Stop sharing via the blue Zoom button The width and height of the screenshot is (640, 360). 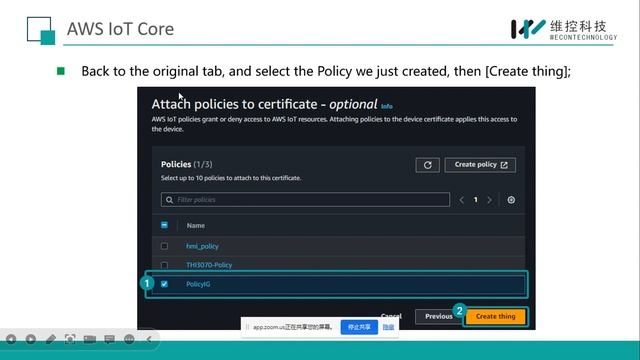tap(359, 327)
